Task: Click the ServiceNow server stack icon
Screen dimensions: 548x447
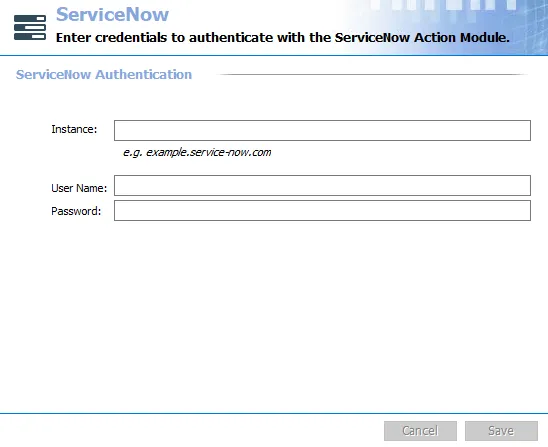Action: pos(30,27)
